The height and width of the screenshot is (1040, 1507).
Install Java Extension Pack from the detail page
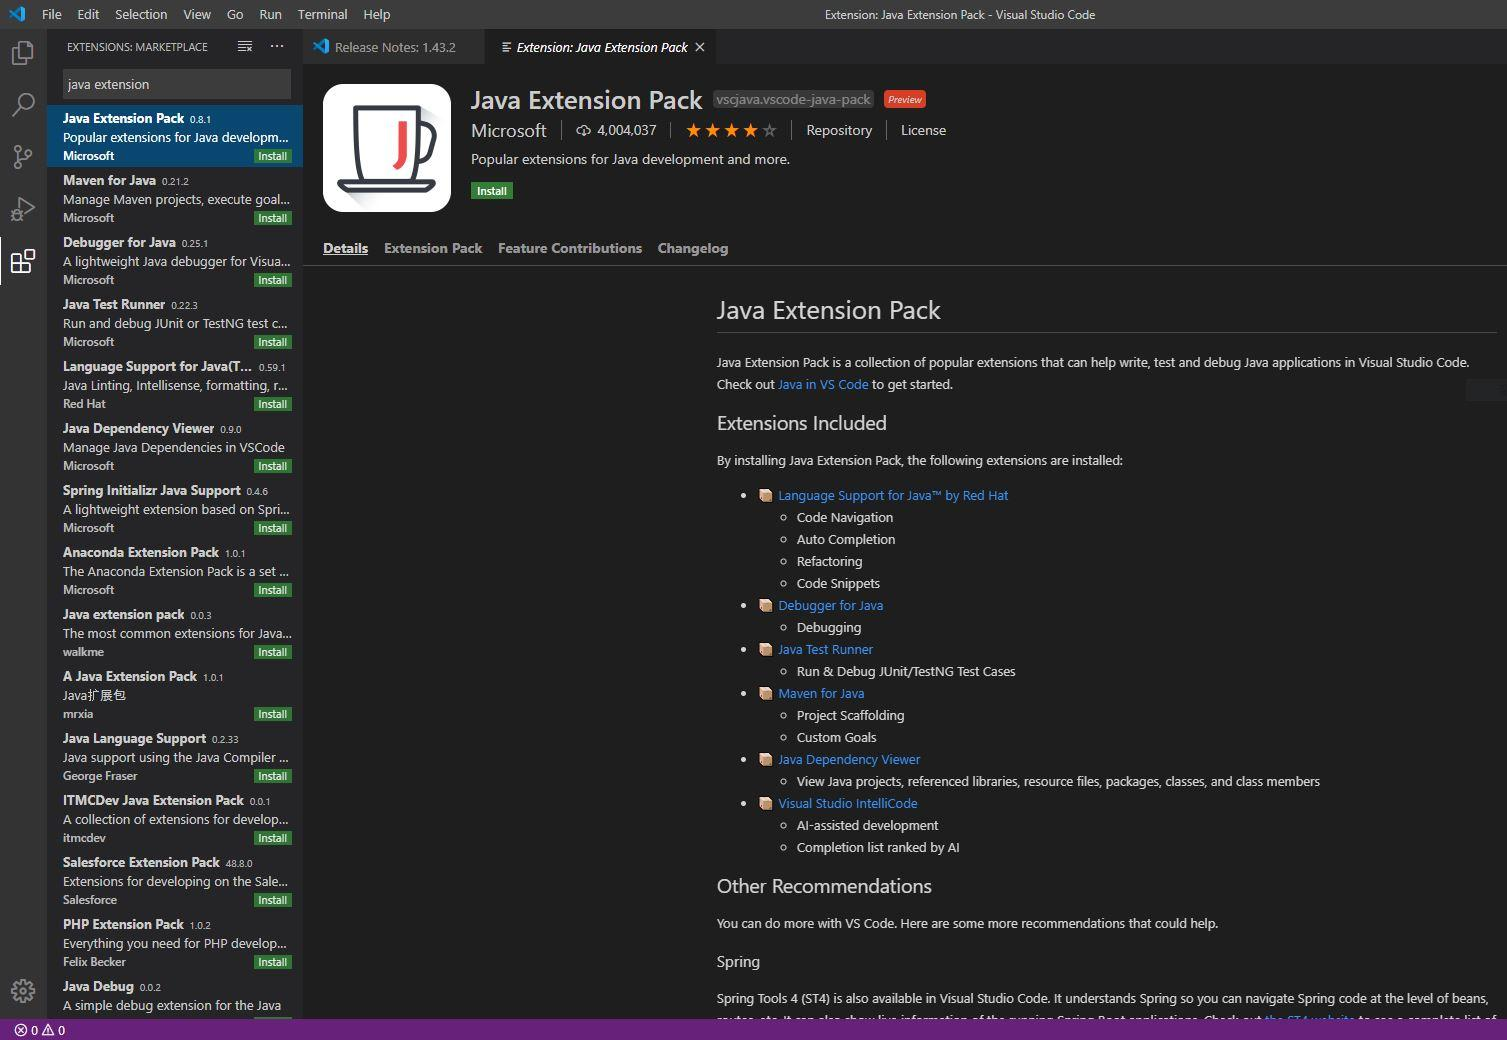pyautogui.click(x=492, y=191)
